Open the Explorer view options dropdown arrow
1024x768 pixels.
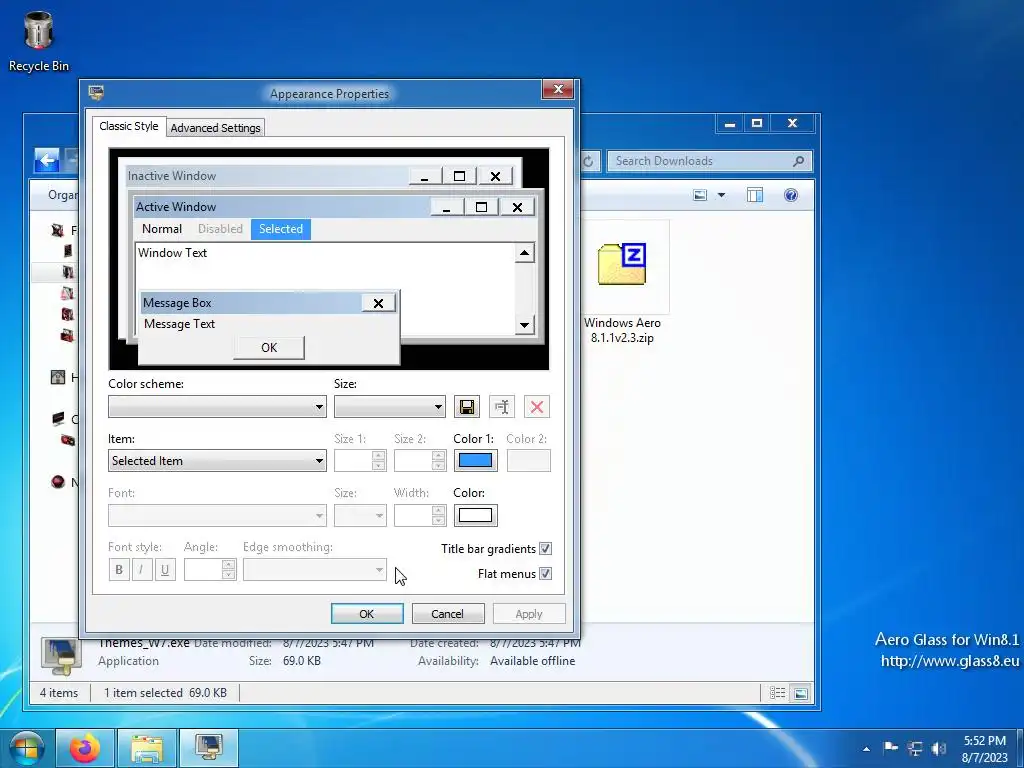(721, 195)
